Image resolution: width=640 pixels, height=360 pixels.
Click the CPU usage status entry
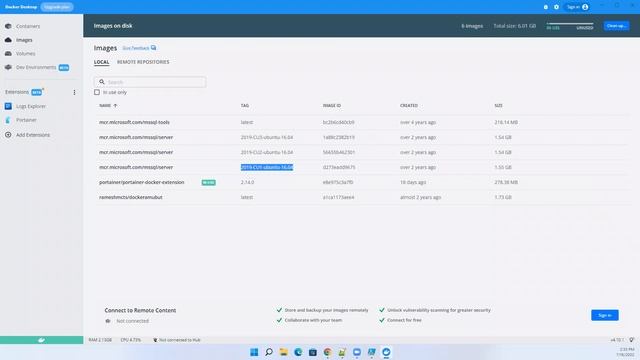(x=131, y=340)
